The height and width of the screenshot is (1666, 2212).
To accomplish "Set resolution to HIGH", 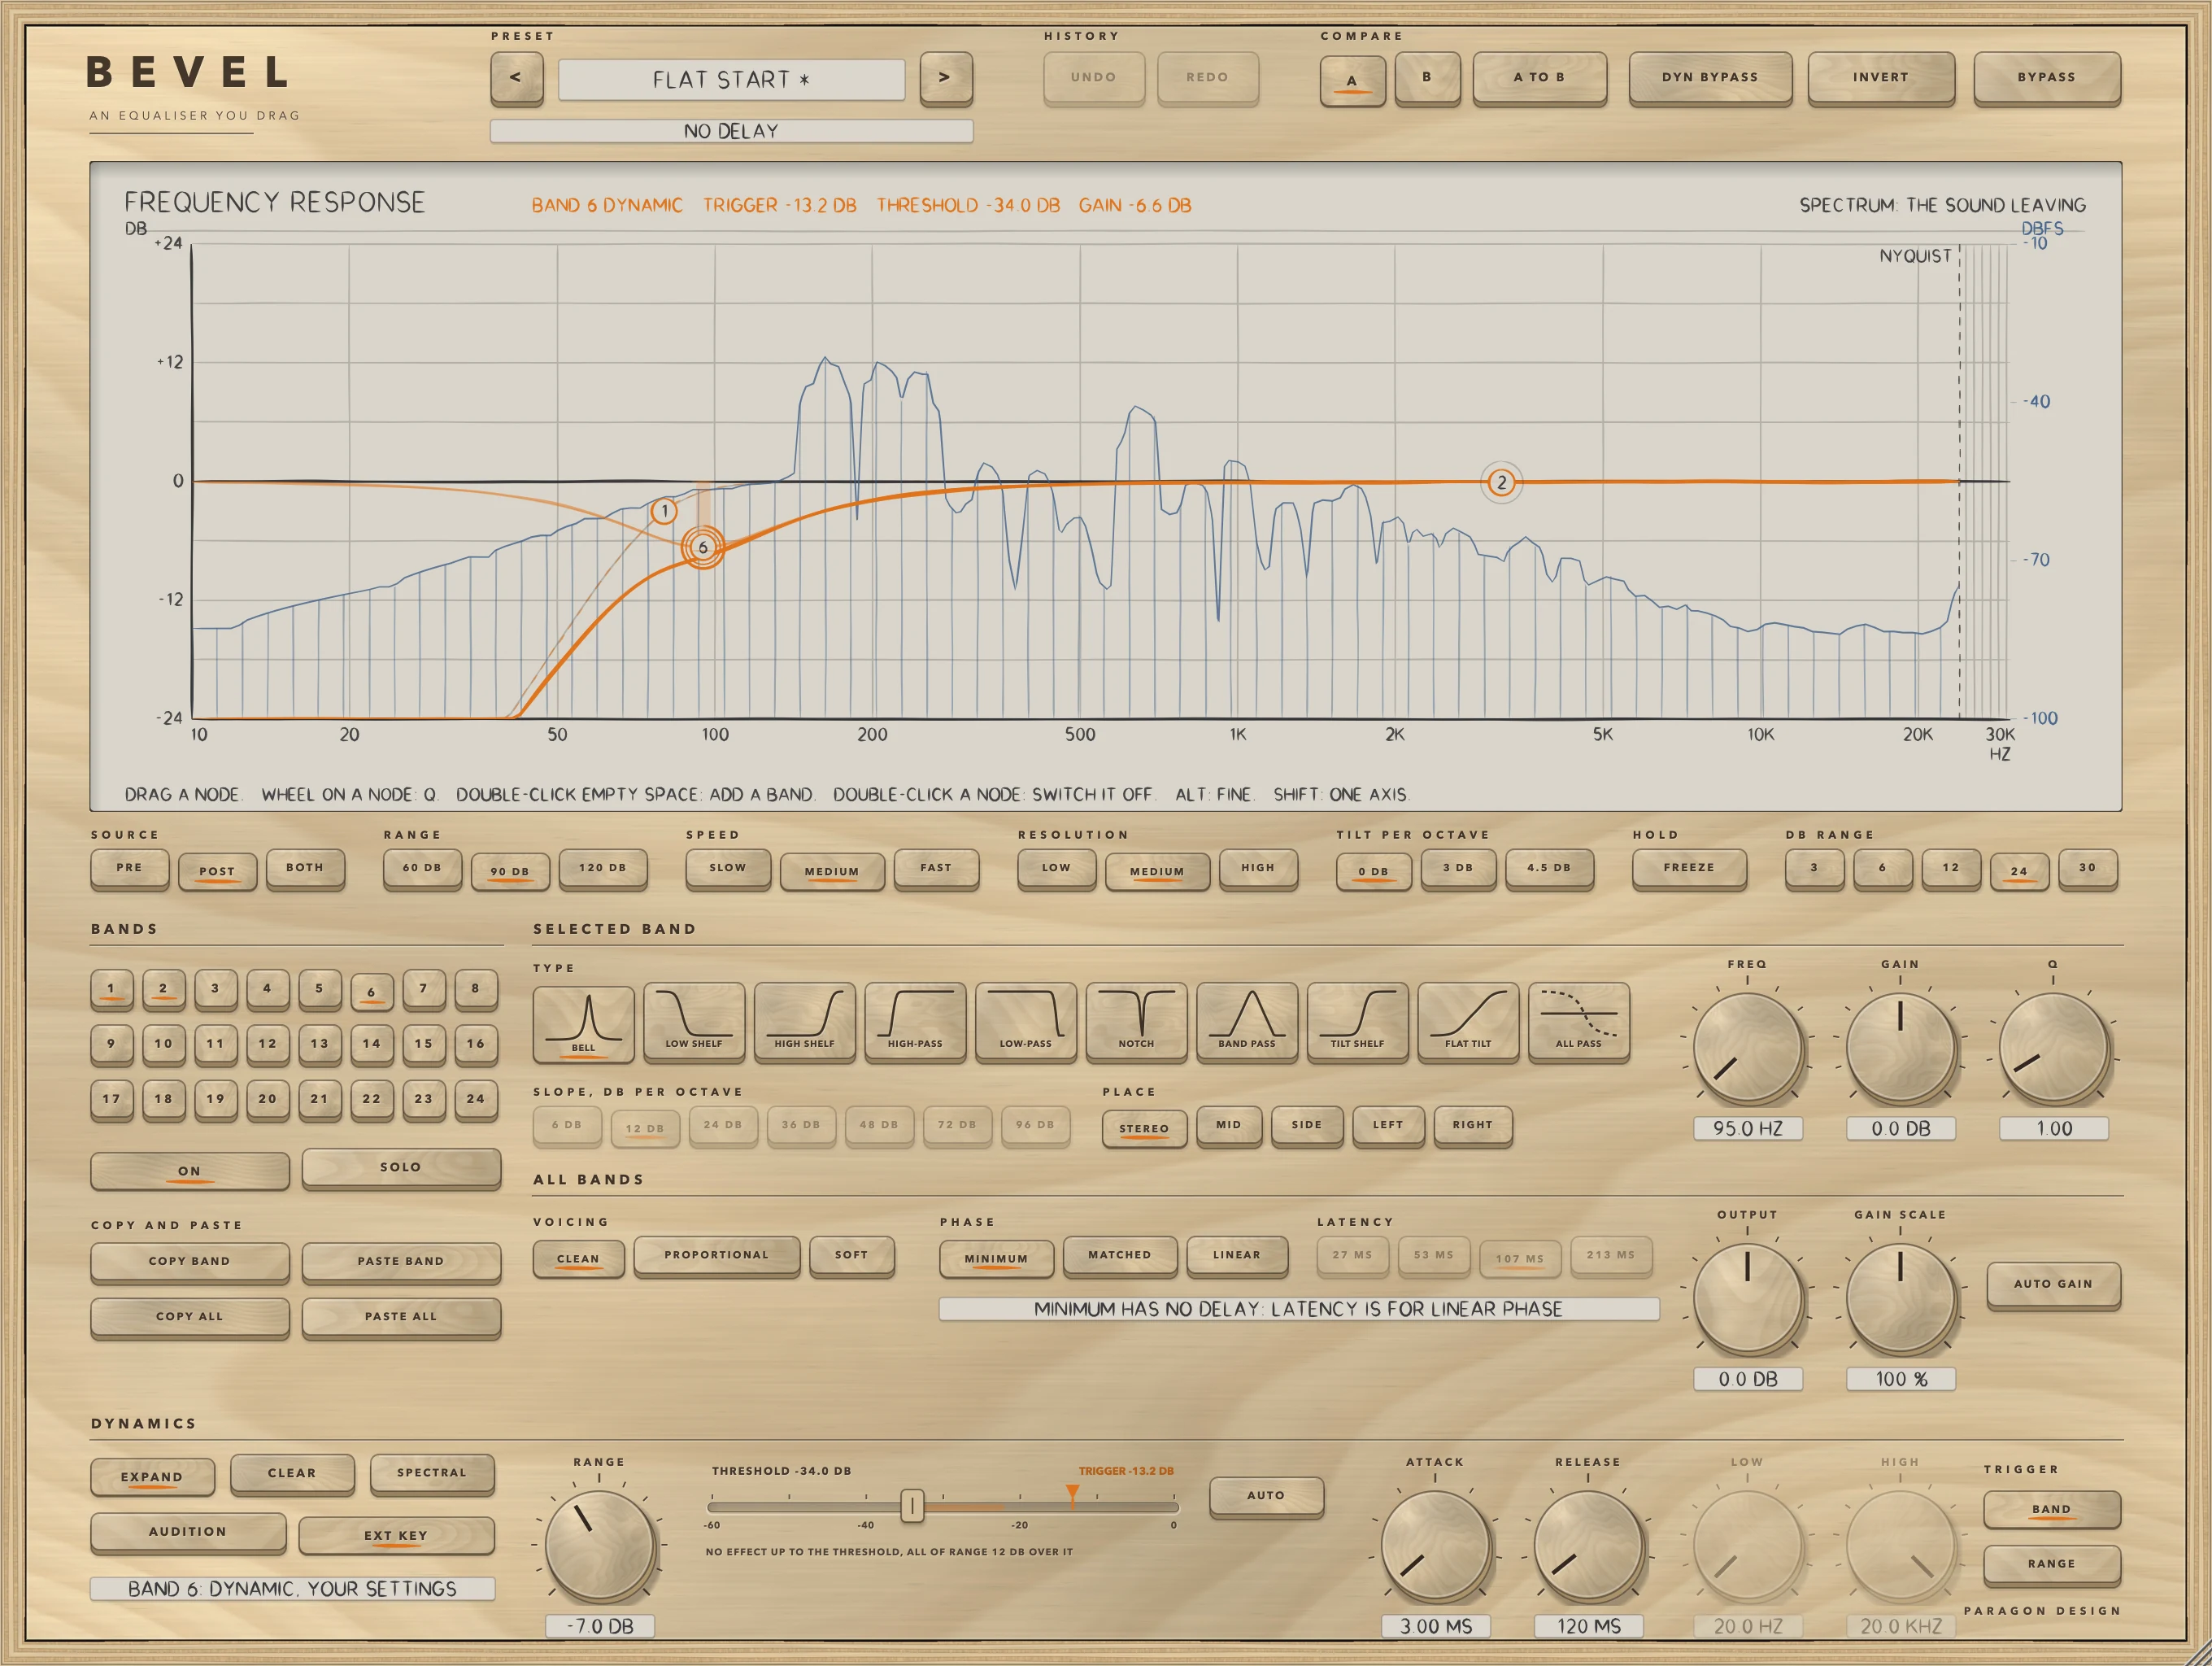I will (1258, 868).
